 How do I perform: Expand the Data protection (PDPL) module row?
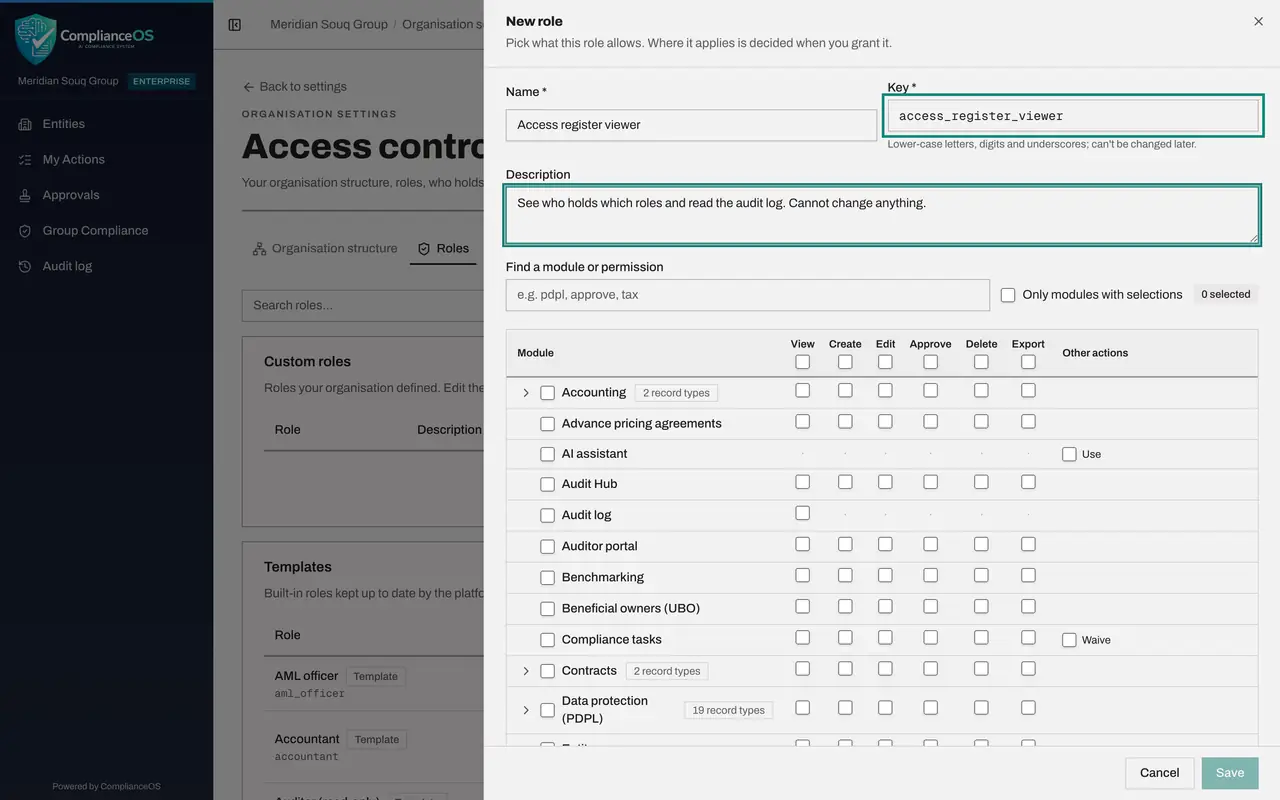(x=526, y=710)
